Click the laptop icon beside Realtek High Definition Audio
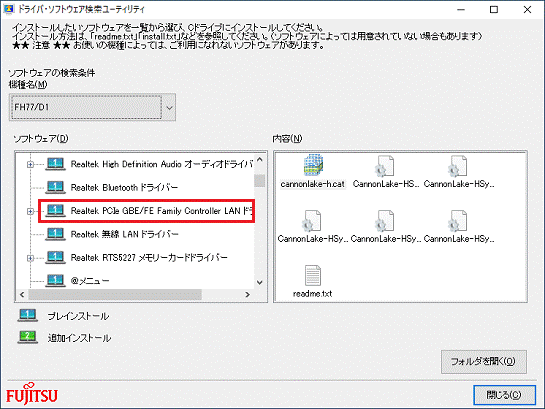Viewport: 545px width, 409px height. click(x=55, y=164)
